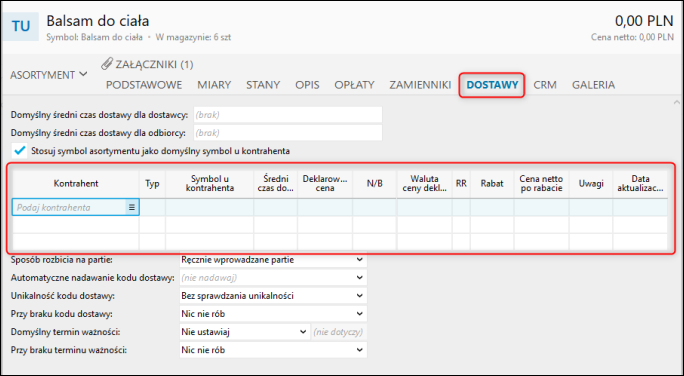This screenshot has width=684, height=376.
Task: Switch to the OPIS tab
Action: coord(307,85)
